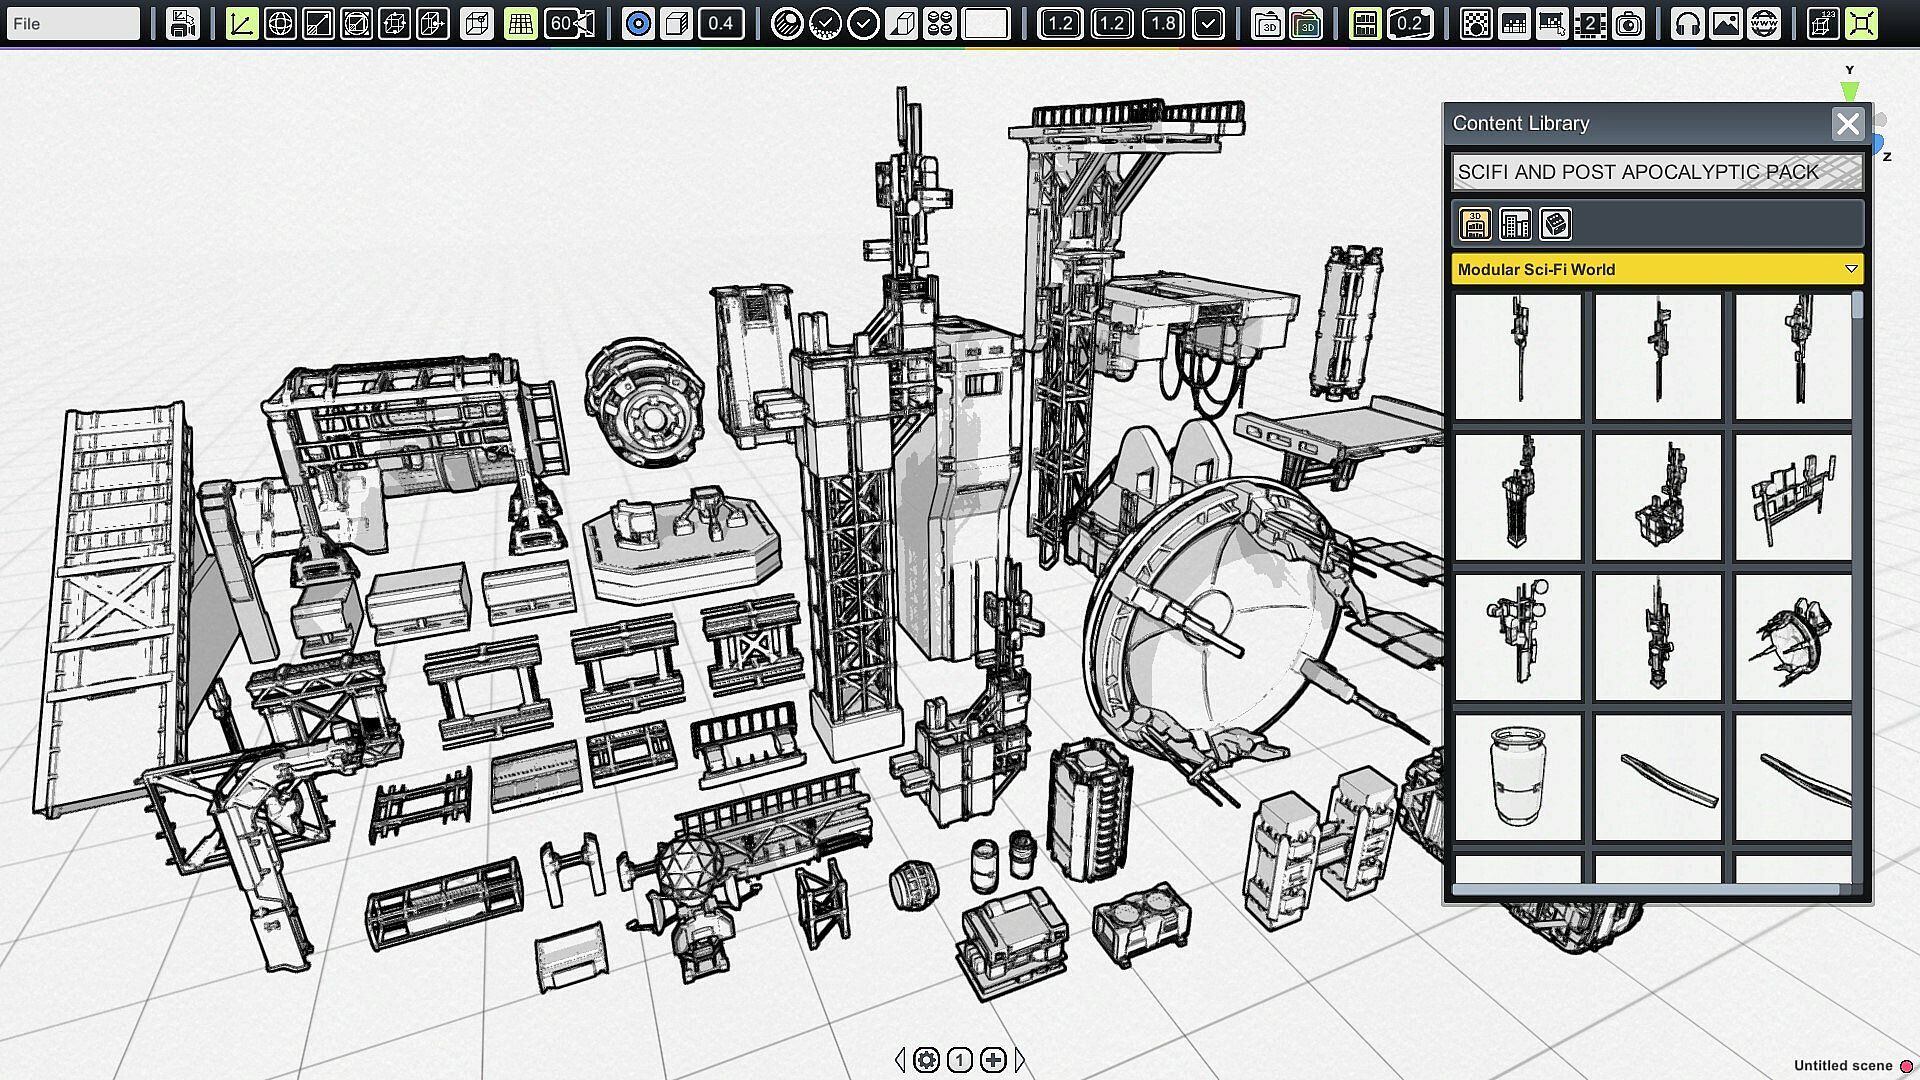
Task: Open the white color swatch
Action: coord(985,23)
